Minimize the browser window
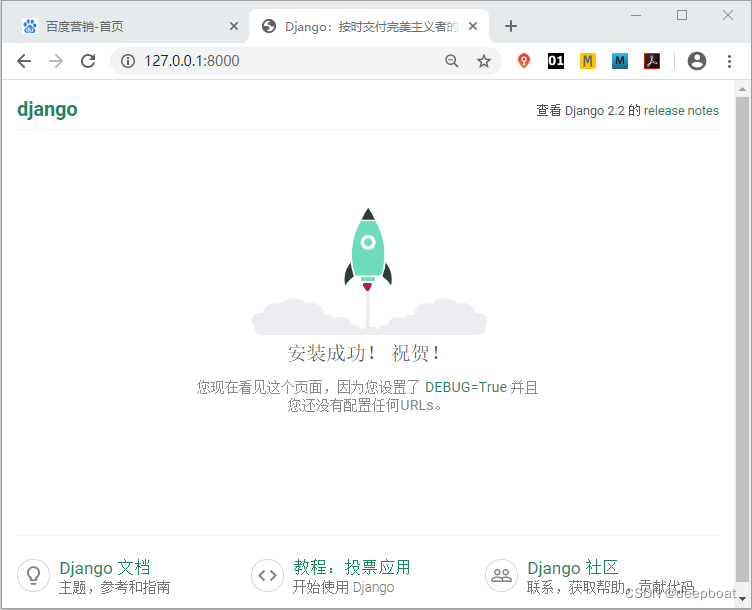The height and width of the screenshot is (610, 752). click(636, 15)
